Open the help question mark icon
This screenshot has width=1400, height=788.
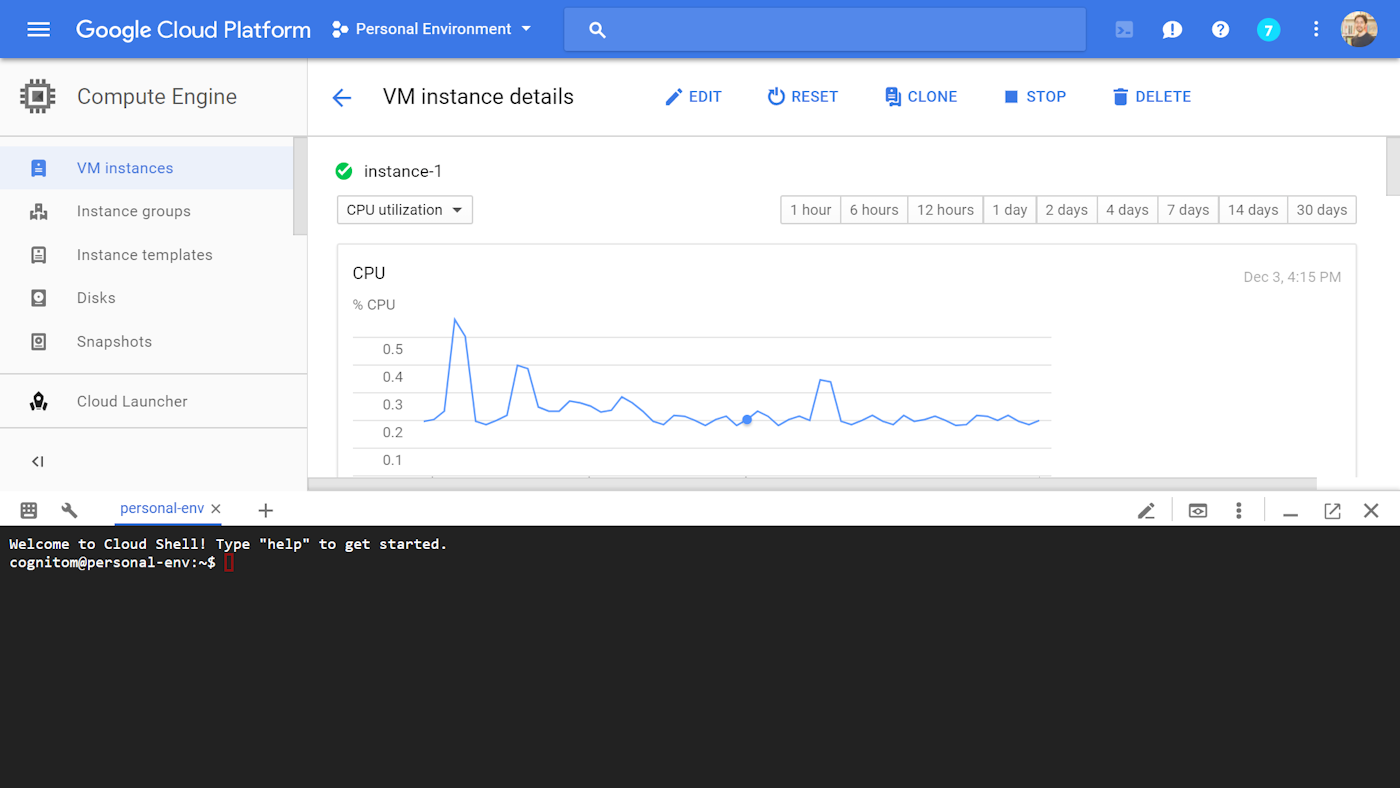[1220, 30]
